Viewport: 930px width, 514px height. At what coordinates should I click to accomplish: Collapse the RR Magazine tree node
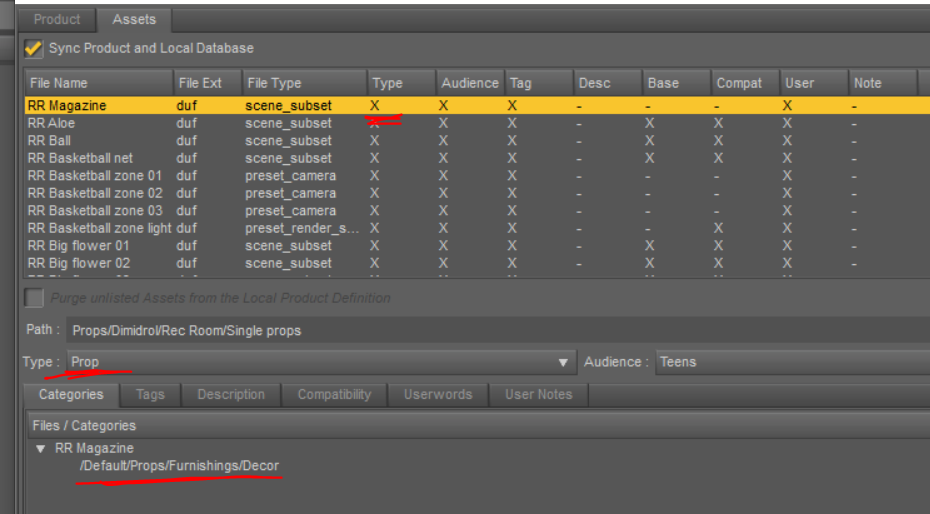tap(40, 449)
